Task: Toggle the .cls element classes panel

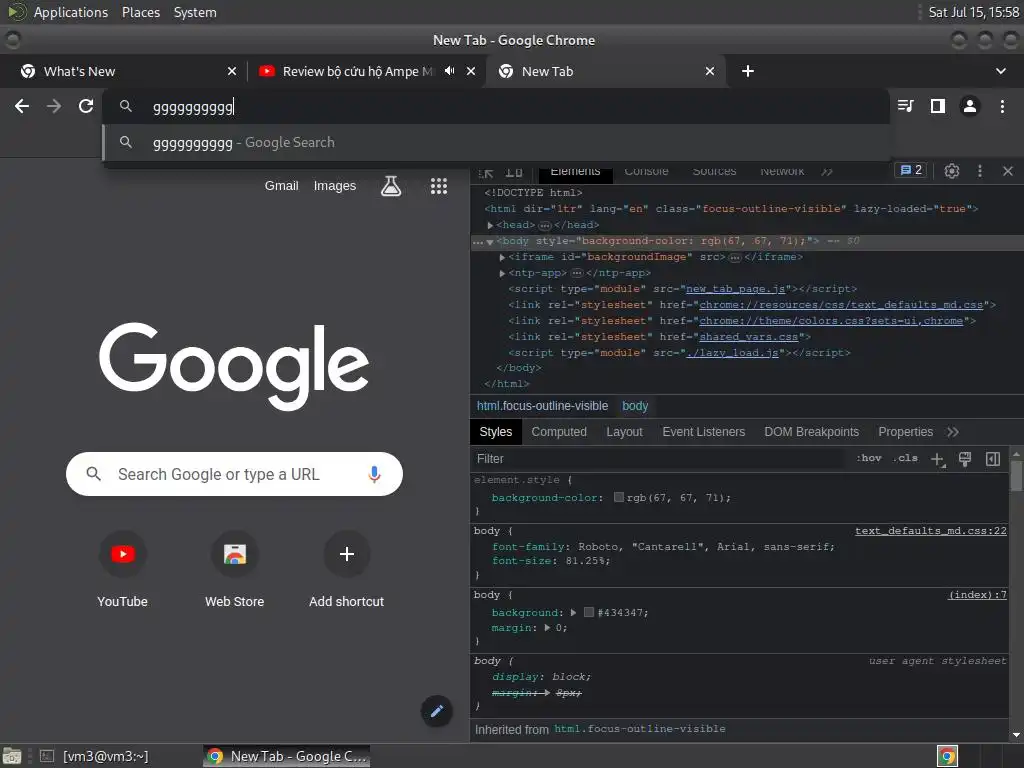Action: (905, 458)
